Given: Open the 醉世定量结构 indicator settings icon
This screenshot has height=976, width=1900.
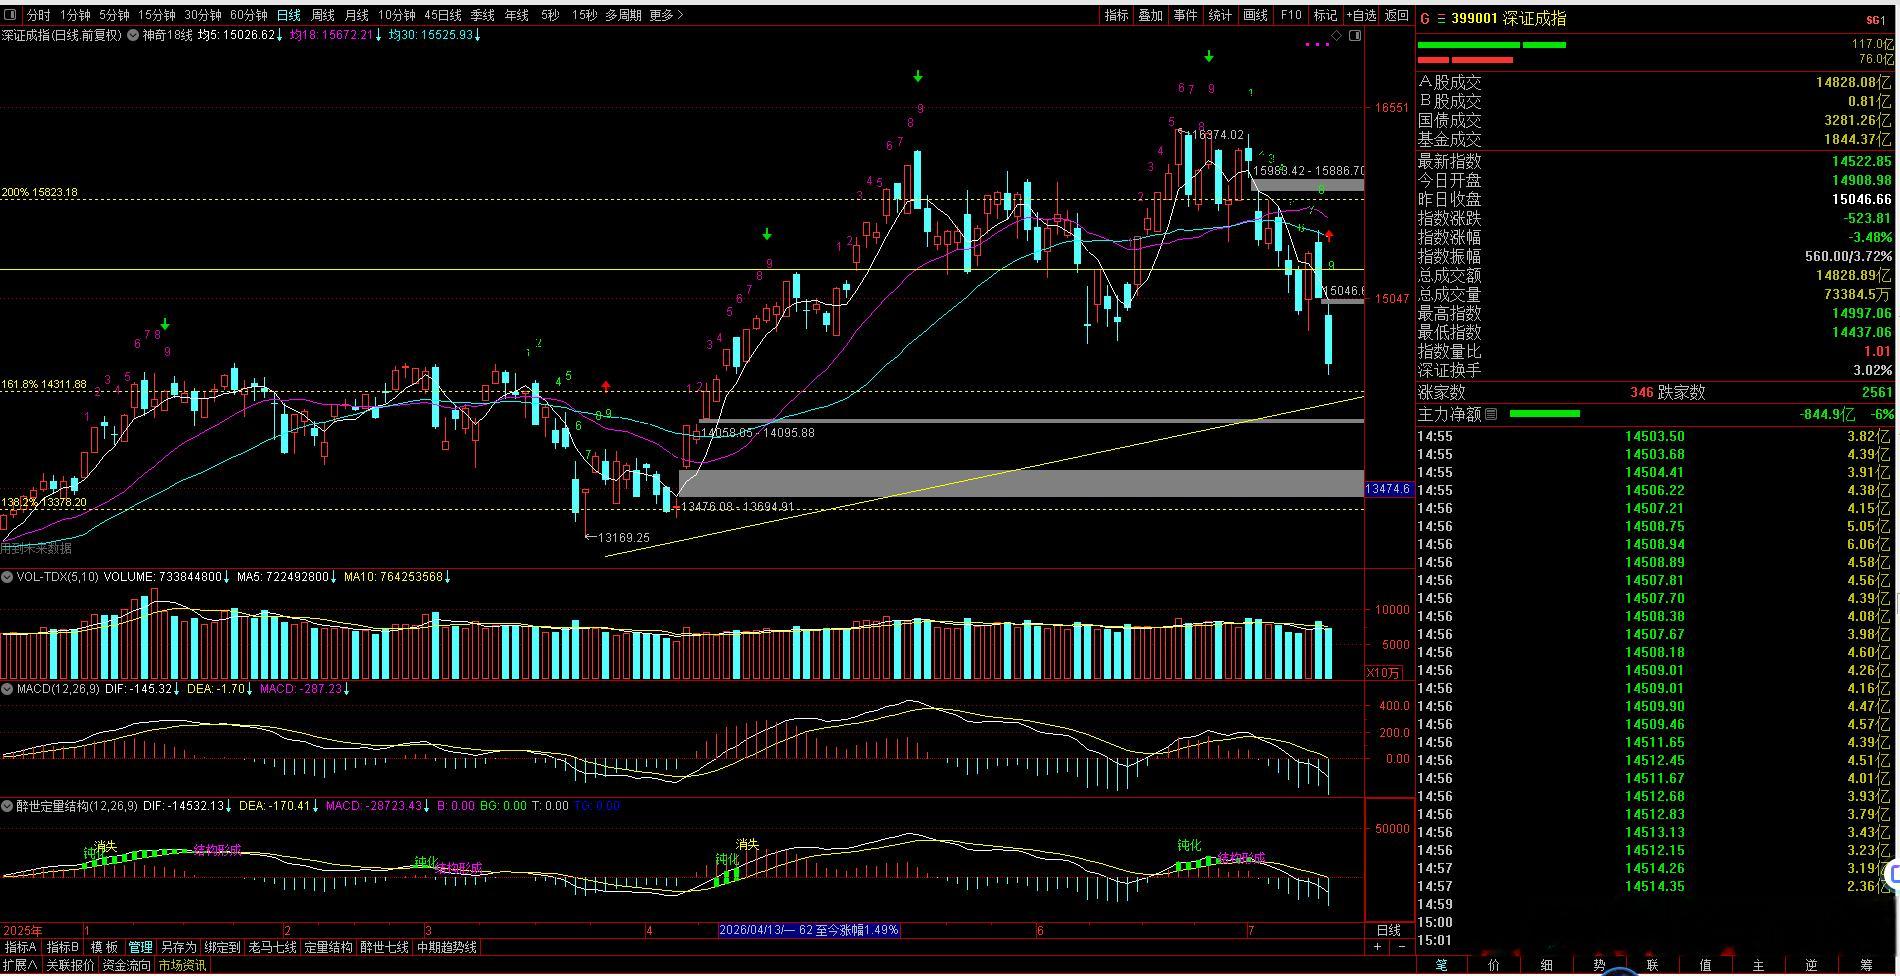Looking at the screenshot, I should (7, 806).
